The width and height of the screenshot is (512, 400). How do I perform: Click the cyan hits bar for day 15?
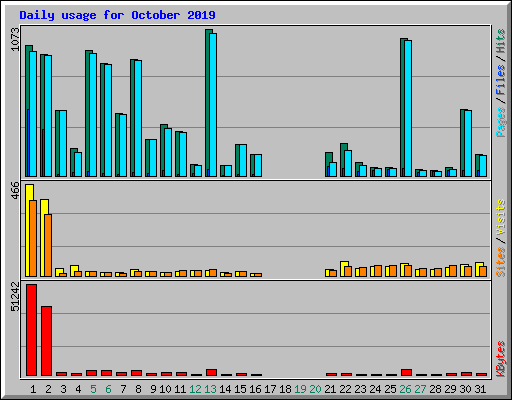pyautogui.click(x=243, y=160)
